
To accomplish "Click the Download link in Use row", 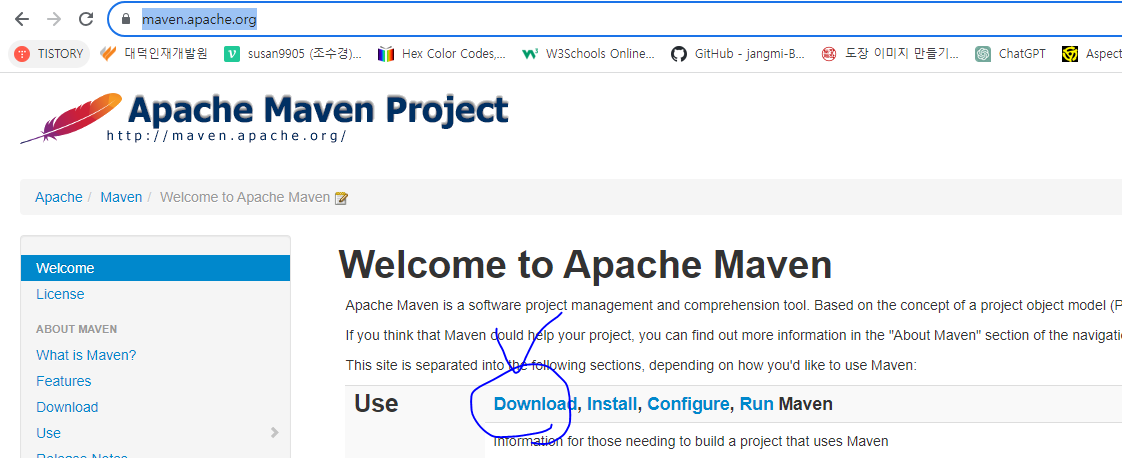I will click(535, 404).
